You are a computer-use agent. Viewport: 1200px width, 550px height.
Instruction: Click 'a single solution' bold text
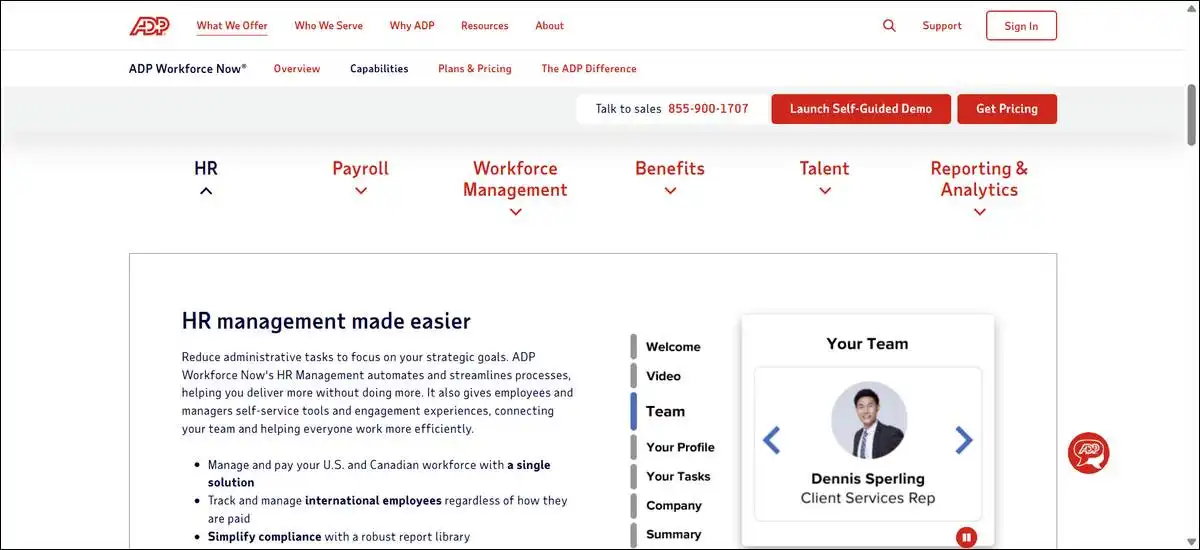tap(379, 473)
